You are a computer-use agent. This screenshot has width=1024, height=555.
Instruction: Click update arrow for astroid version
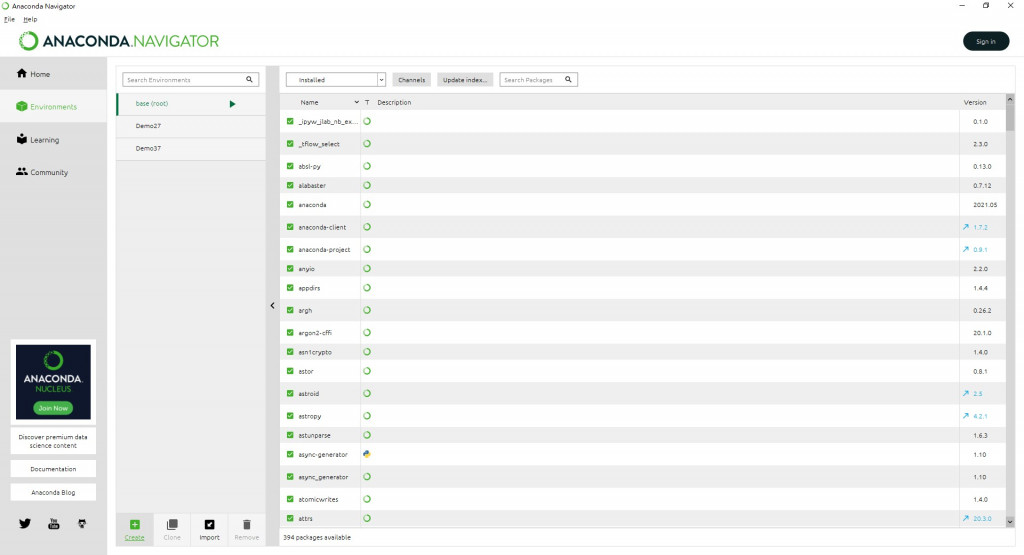tap(965, 393)
